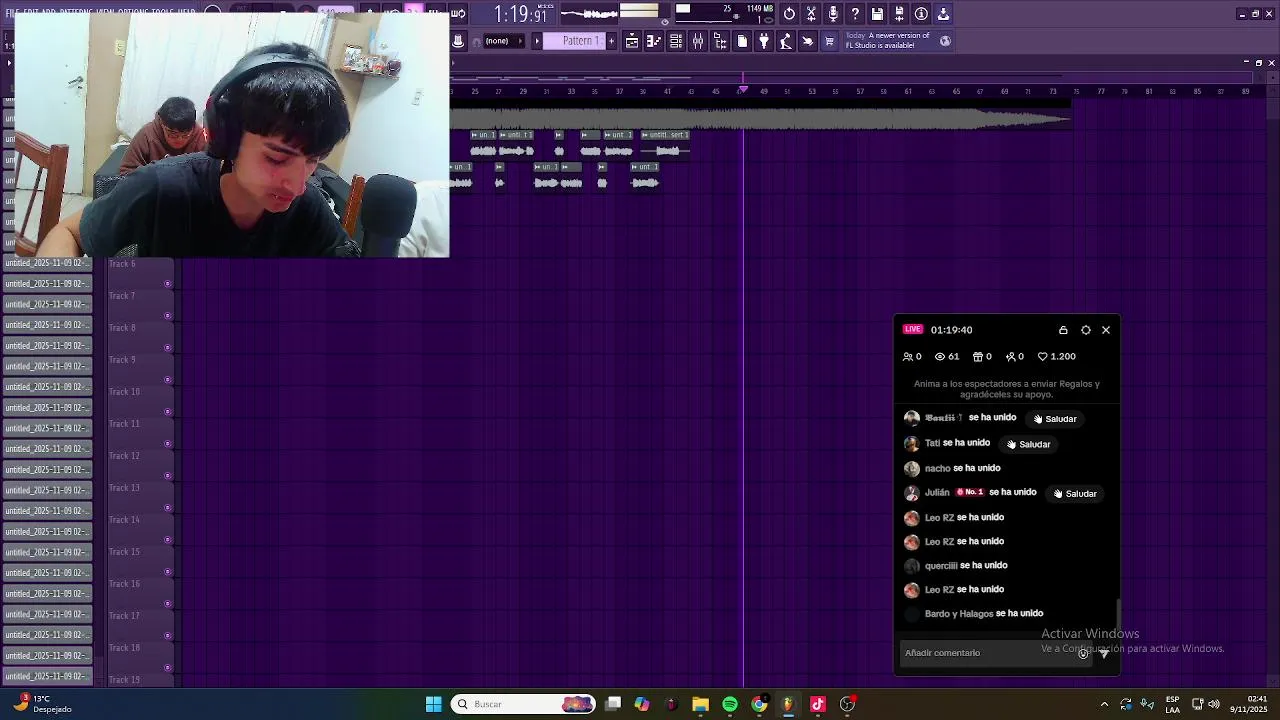This screenshot has height=720, width=1280.
Task: Click the online news globe icon
Action: click(x=945, y=41)
